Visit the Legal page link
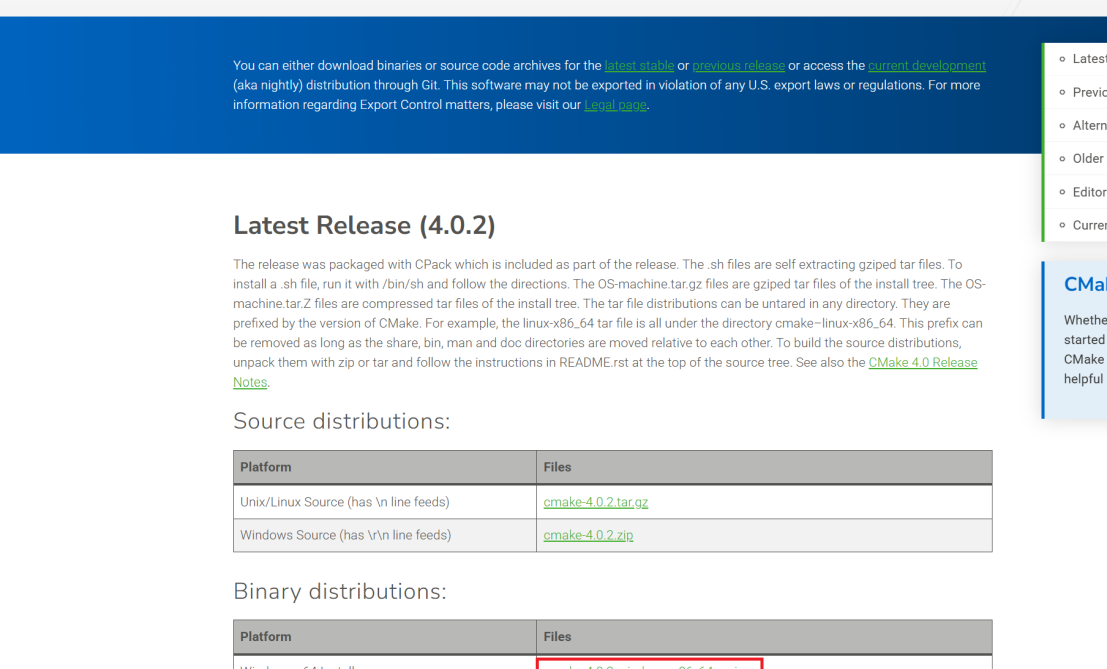 [x=615, y=105]
